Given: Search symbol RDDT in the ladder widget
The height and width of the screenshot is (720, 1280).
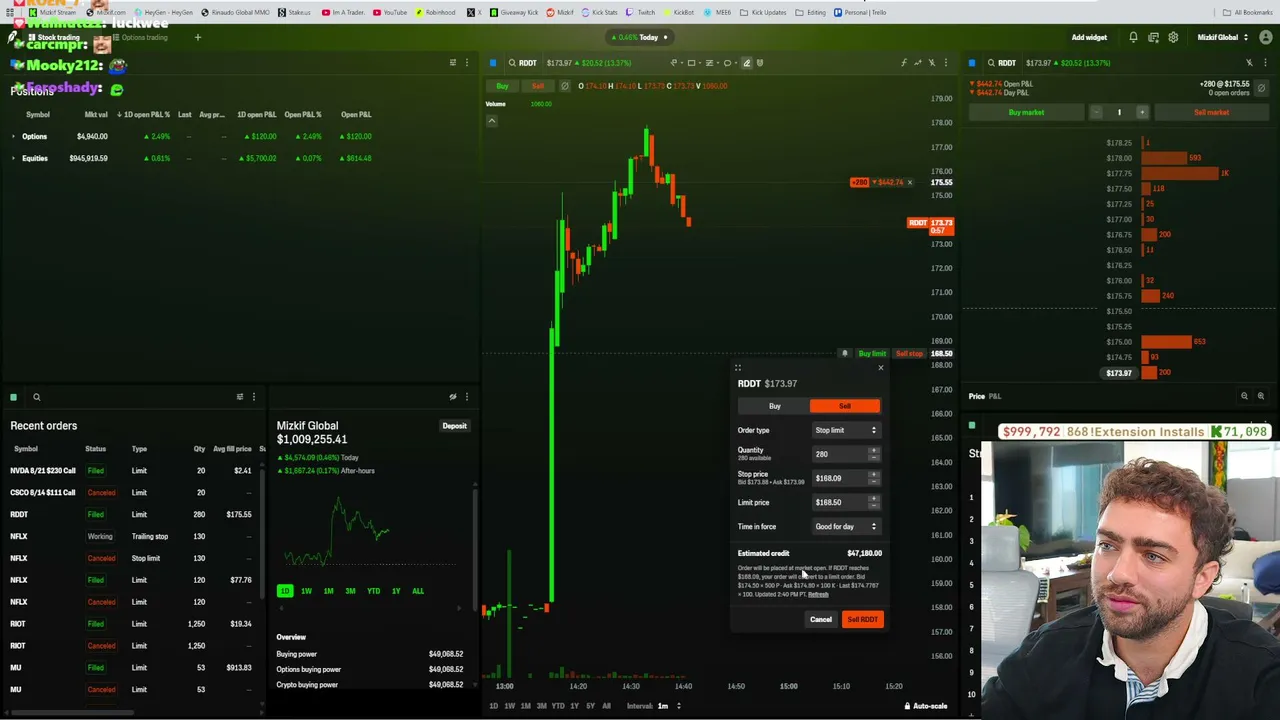Looking at the screenshot, I should point(1001,63).
